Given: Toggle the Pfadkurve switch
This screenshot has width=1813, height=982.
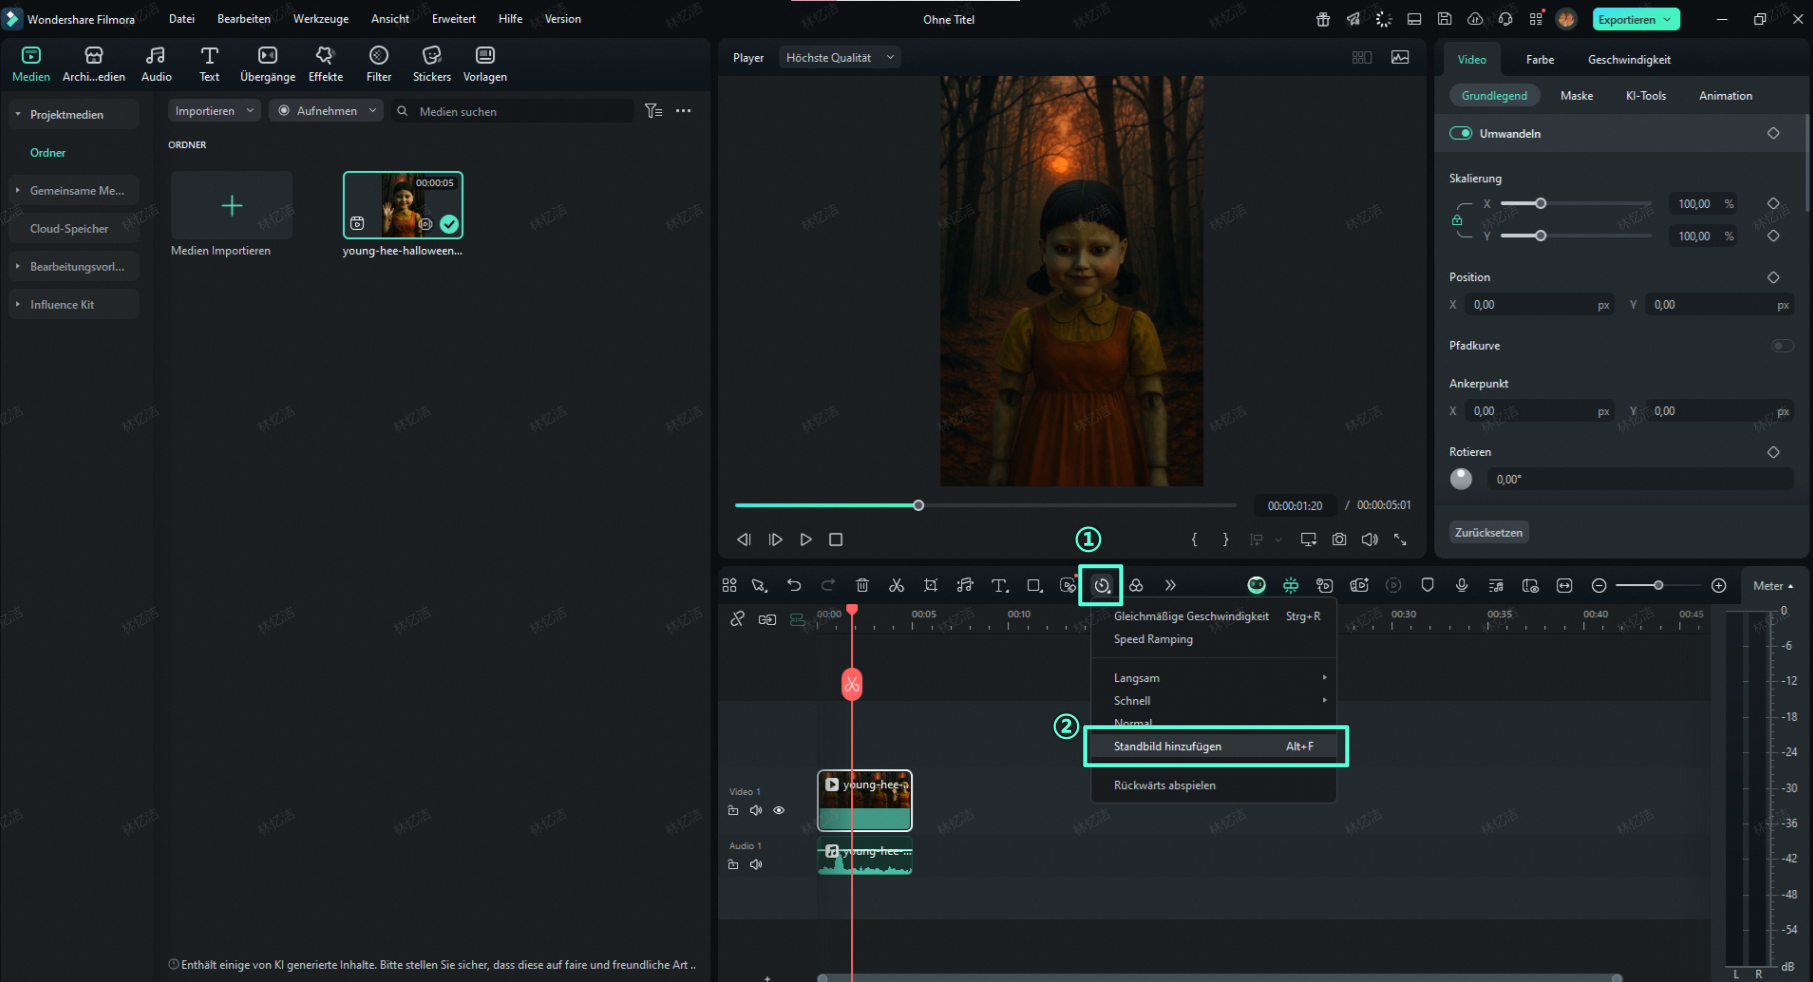Looking at the screenshot, I should click(x=1782, y=346).
